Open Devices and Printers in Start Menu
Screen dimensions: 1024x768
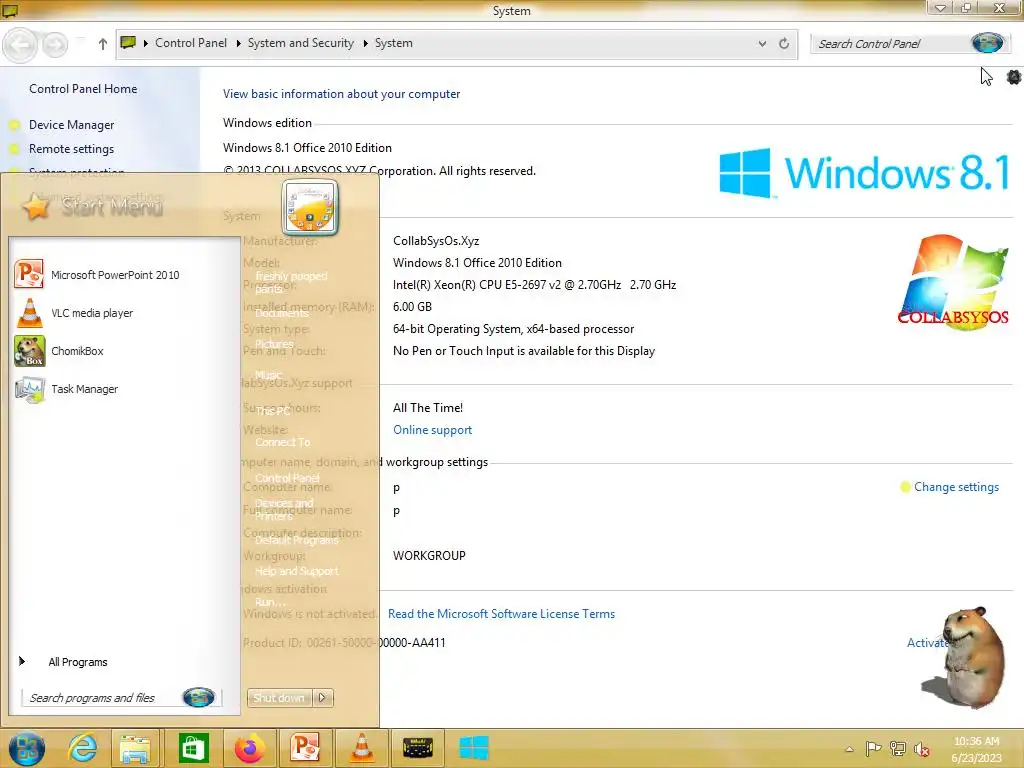284,509
